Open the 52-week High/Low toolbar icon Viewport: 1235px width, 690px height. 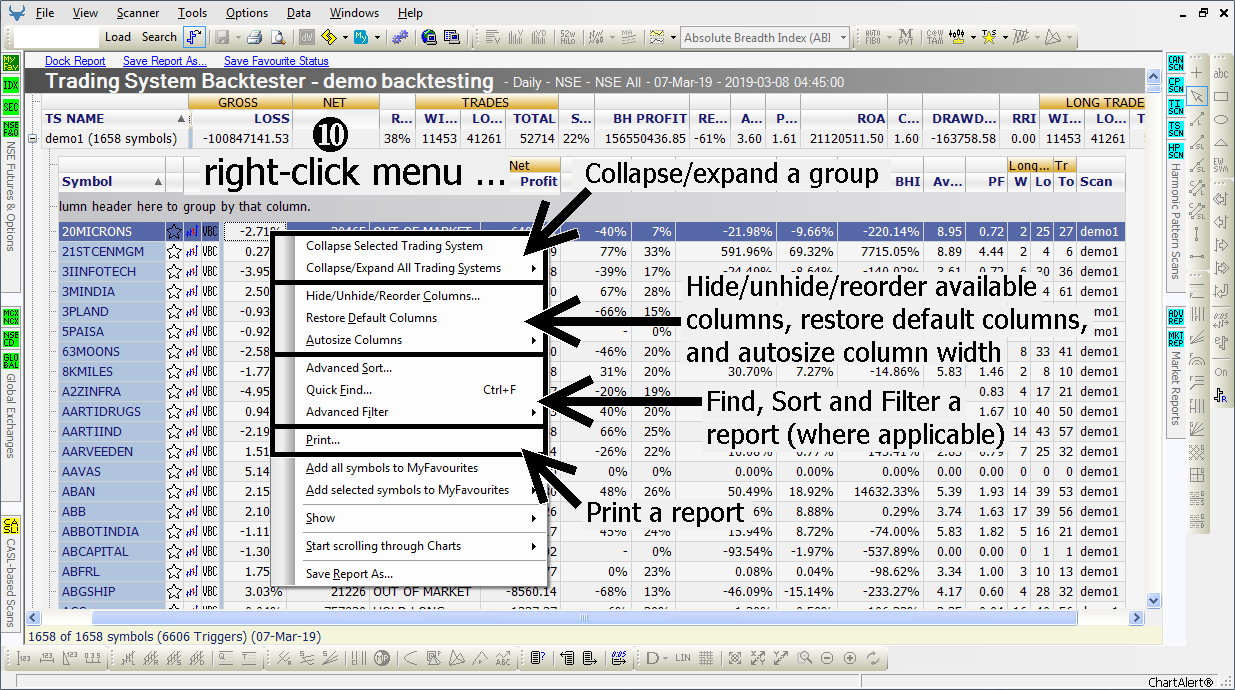tap(568, 37)
